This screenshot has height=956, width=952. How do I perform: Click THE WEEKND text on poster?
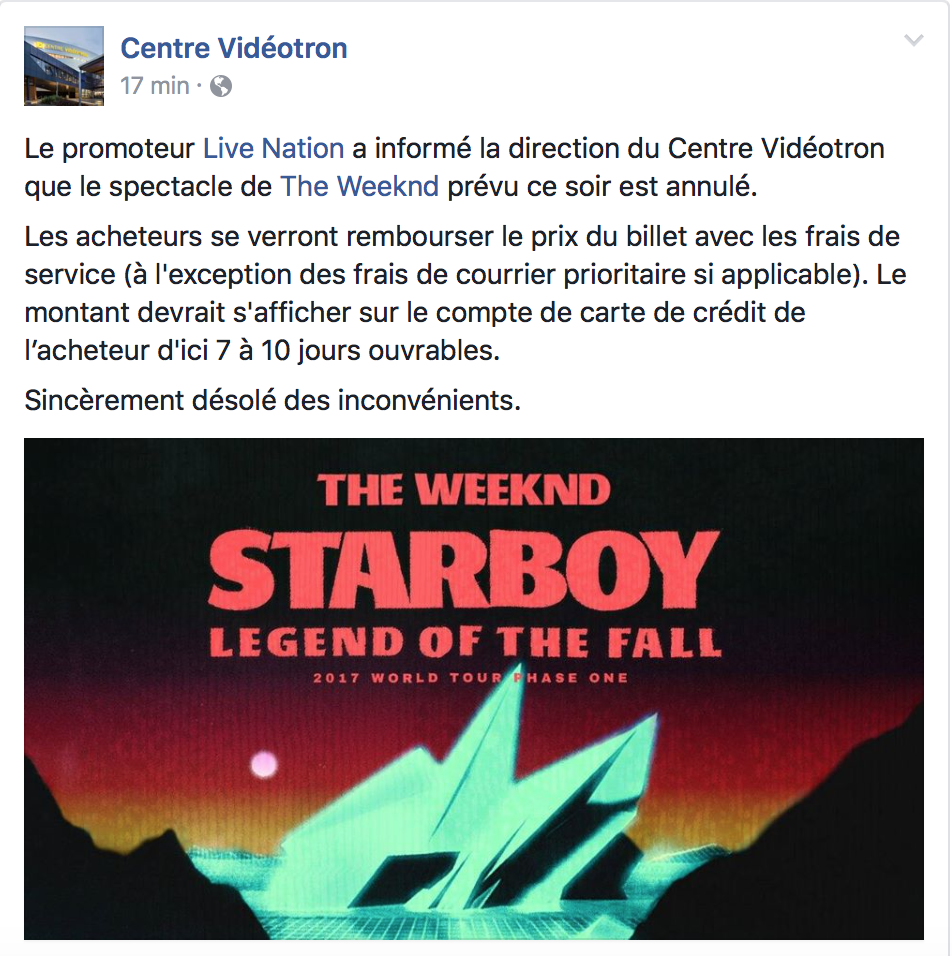coord(463,490)
